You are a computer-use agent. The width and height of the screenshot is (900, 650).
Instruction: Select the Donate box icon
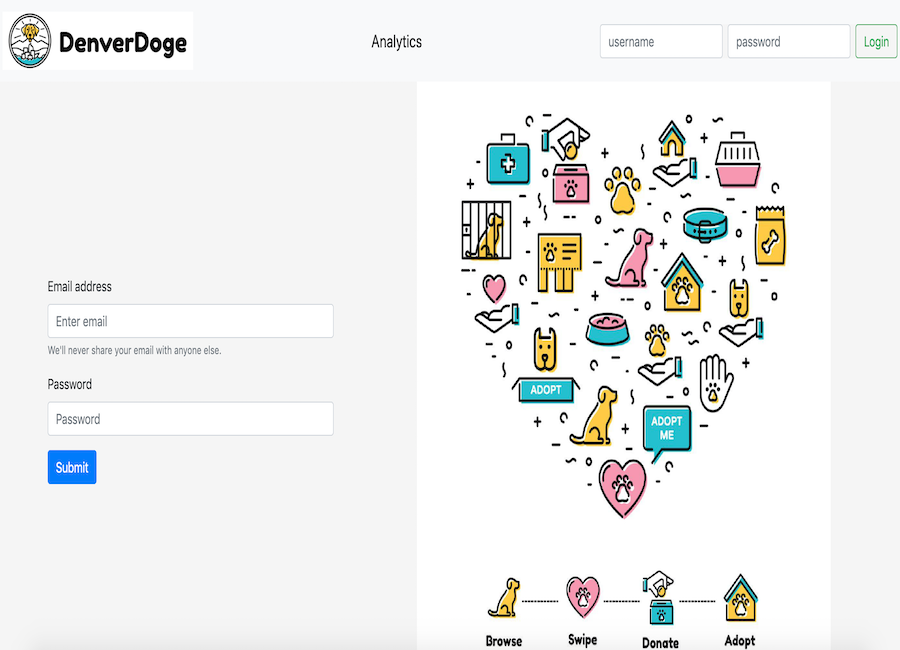pos(659,597)
